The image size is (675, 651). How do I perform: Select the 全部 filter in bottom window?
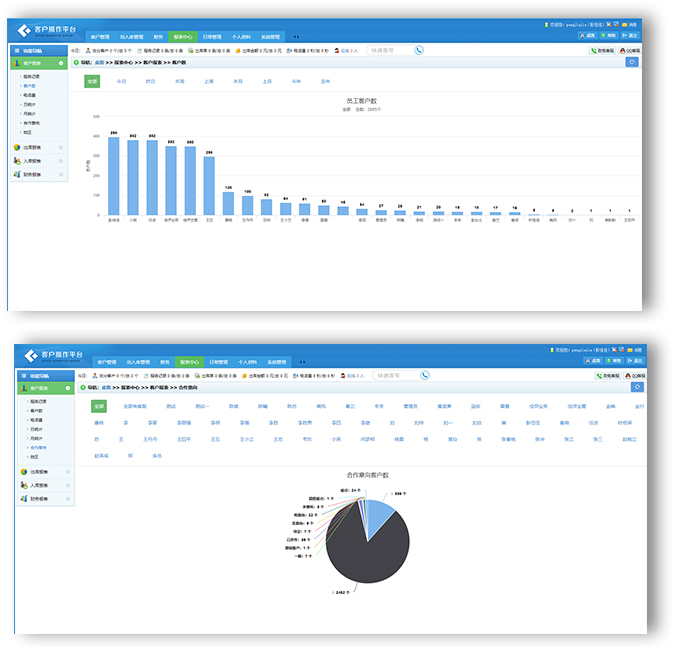[x=98, y=406]
